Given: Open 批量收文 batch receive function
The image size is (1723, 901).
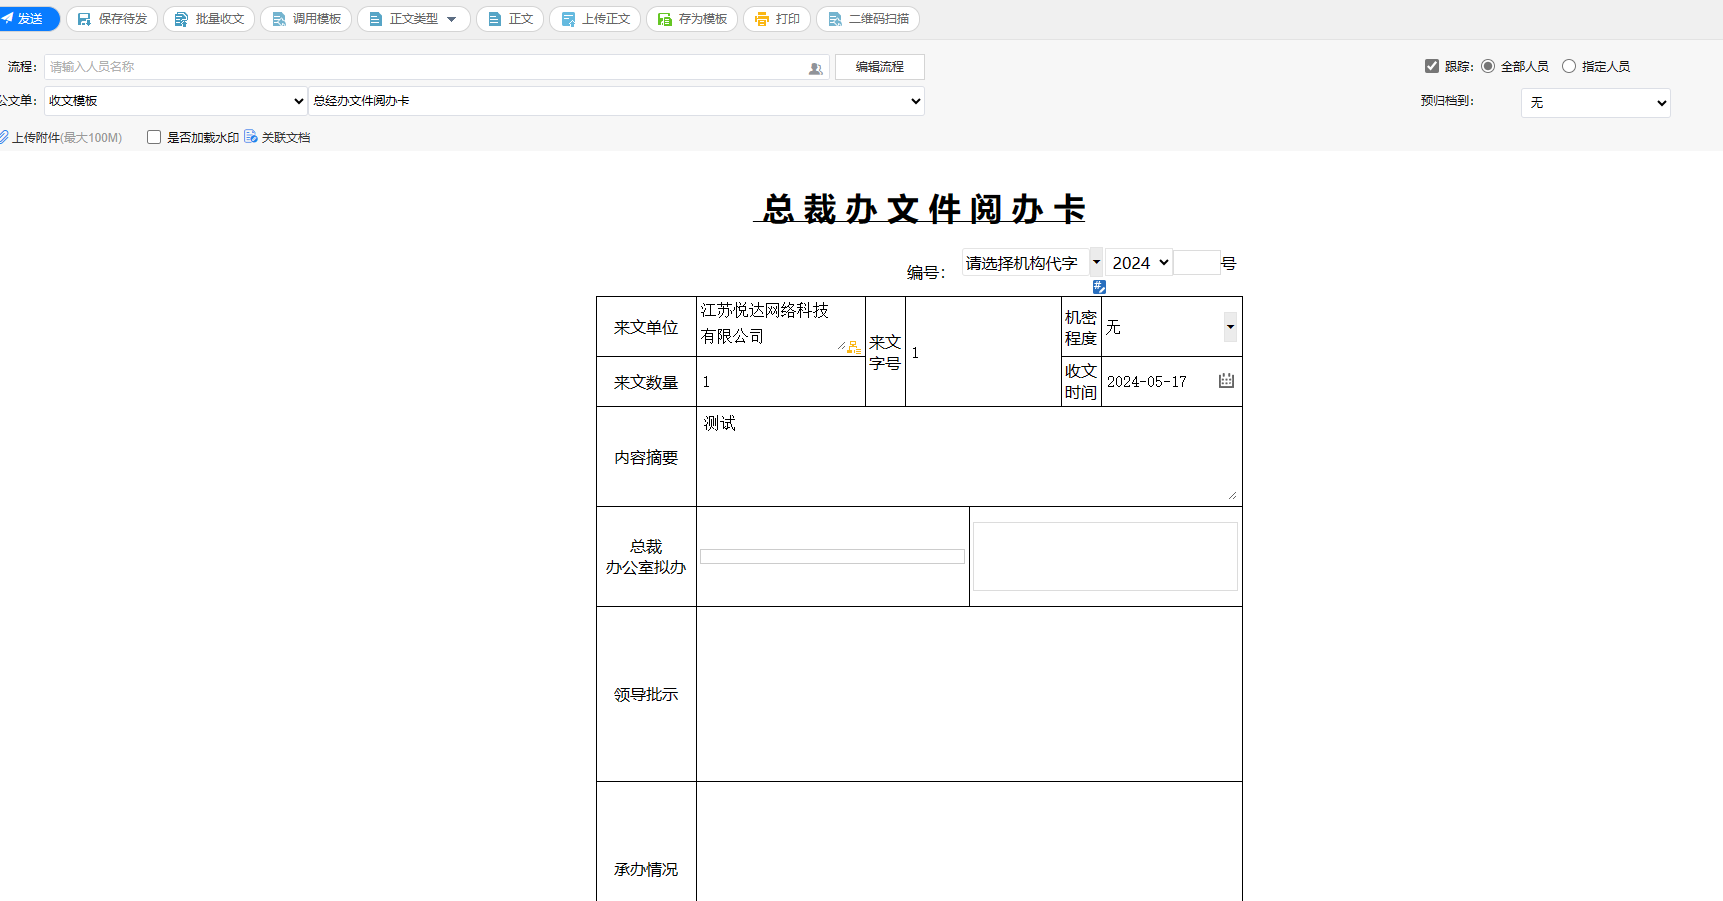Looking at the screenshot, I should pyautogui.click(x=209, y=19).
